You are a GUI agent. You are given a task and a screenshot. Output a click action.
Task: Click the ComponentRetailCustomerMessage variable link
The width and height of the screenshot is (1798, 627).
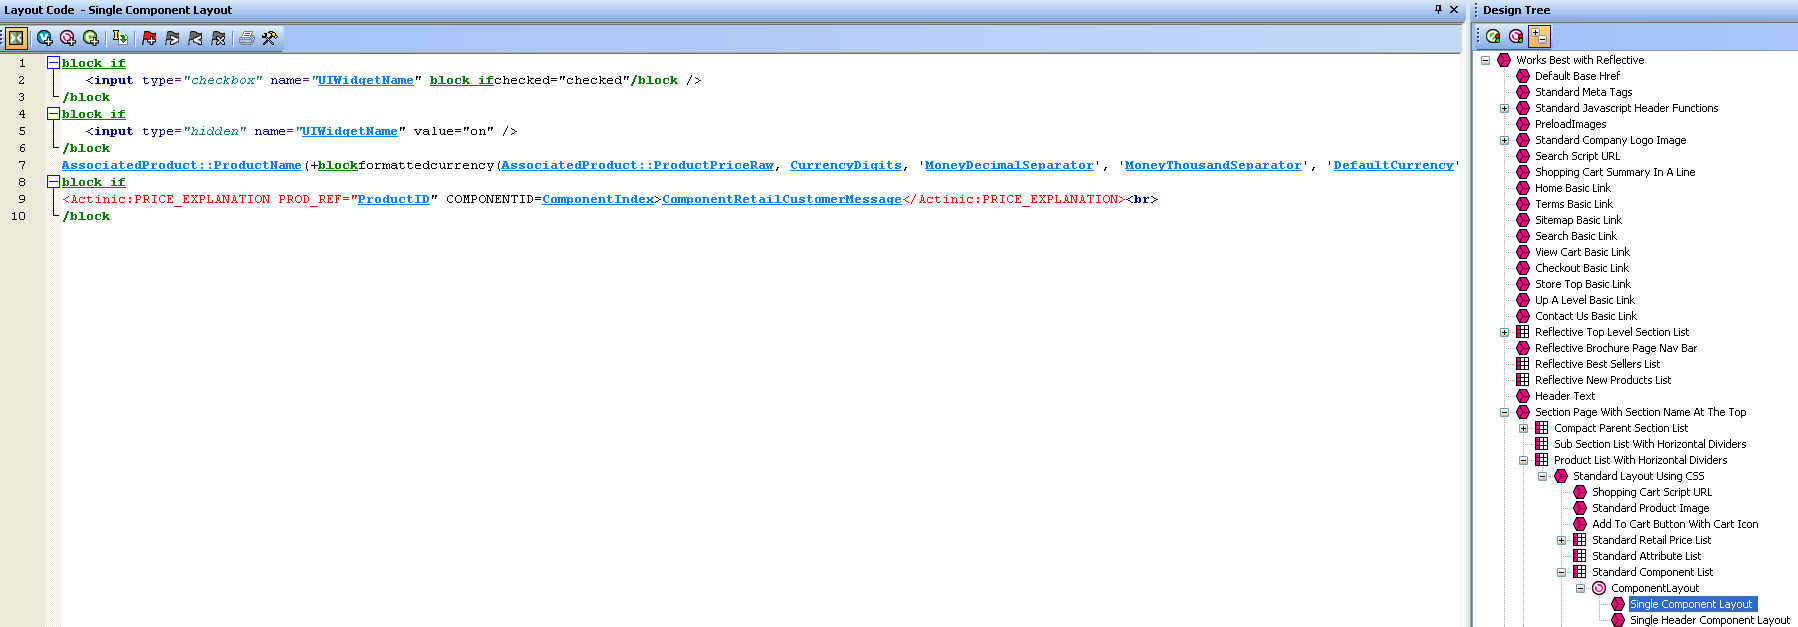click(x=781, y=199)
